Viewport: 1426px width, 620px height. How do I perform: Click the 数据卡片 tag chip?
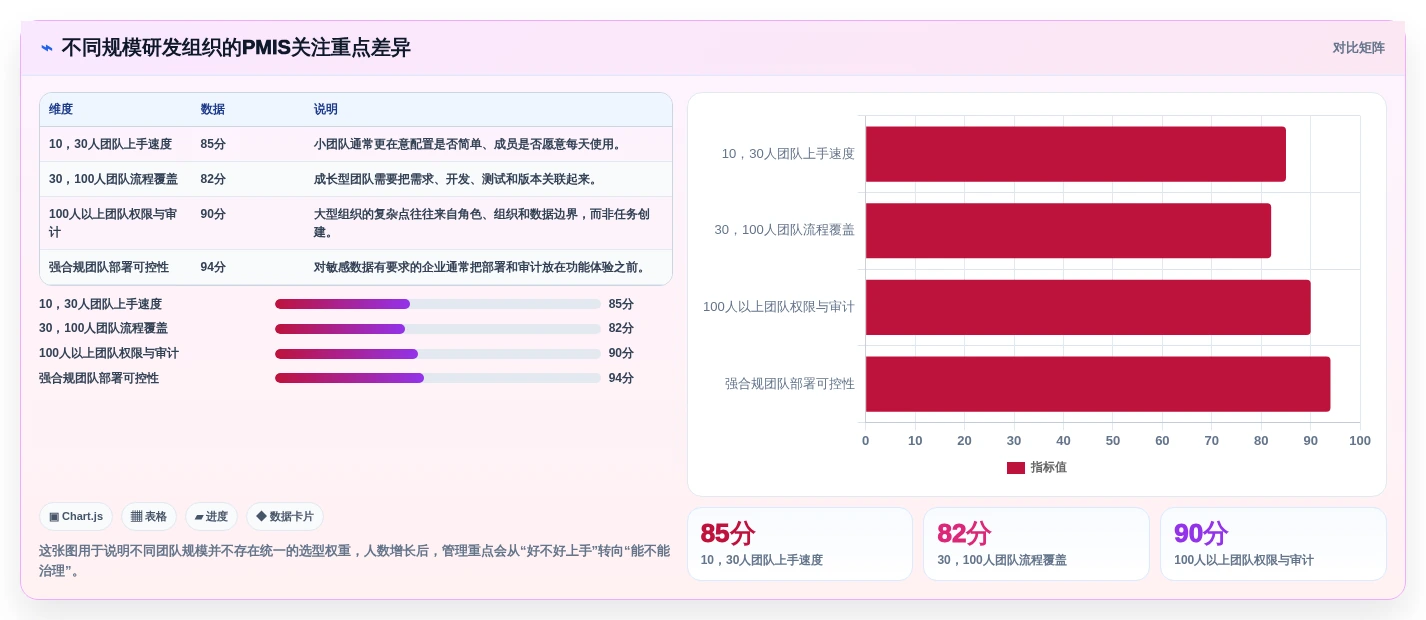[x=285, y=517]
